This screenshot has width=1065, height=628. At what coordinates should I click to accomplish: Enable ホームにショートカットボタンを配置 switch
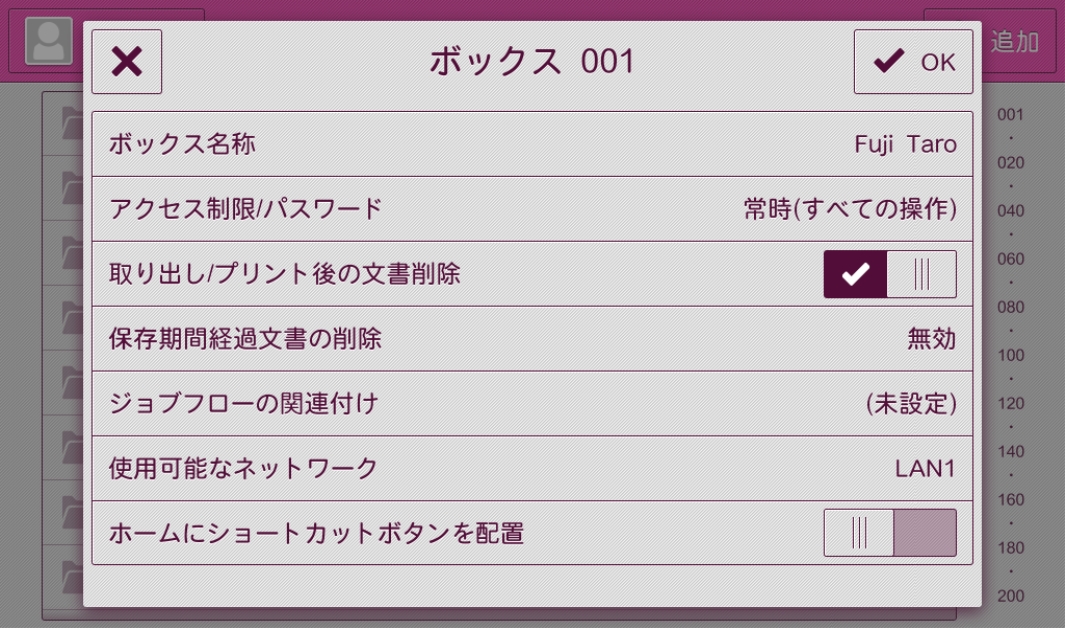pos(889,533)
